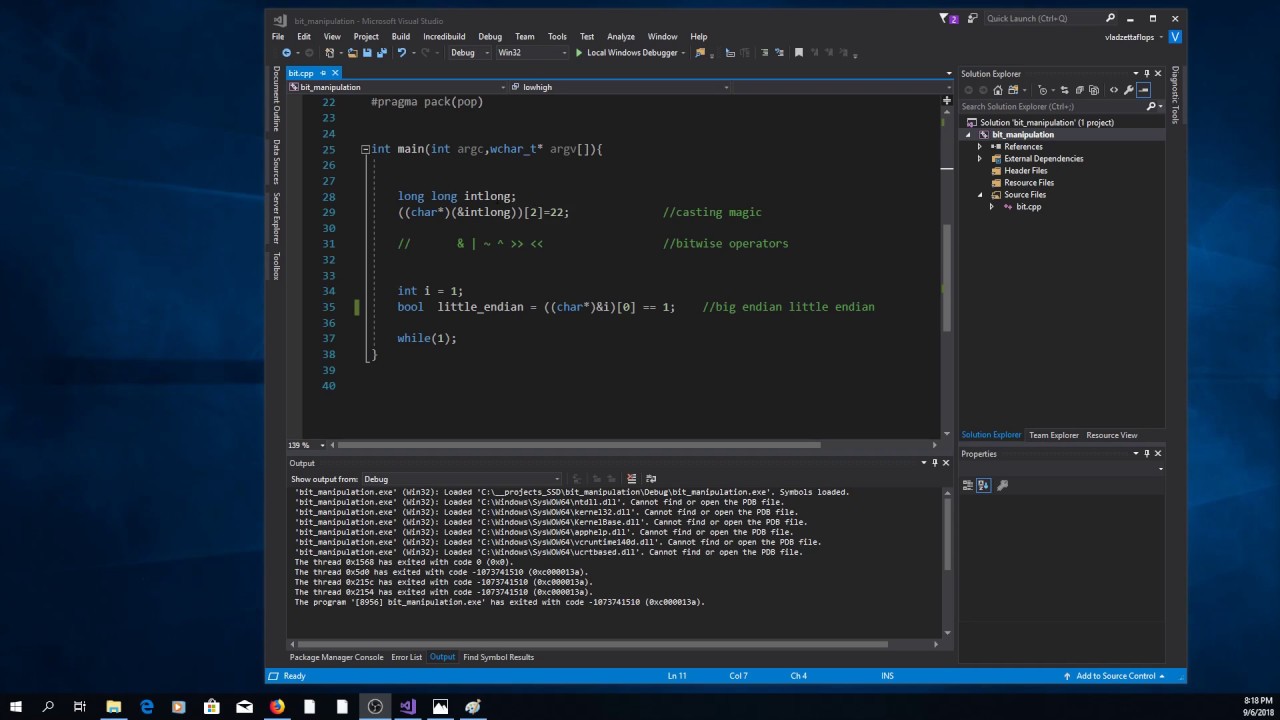Auto-hide pin on Solution Explorer panel
1280x720 pixels.
pos(1147,73)
